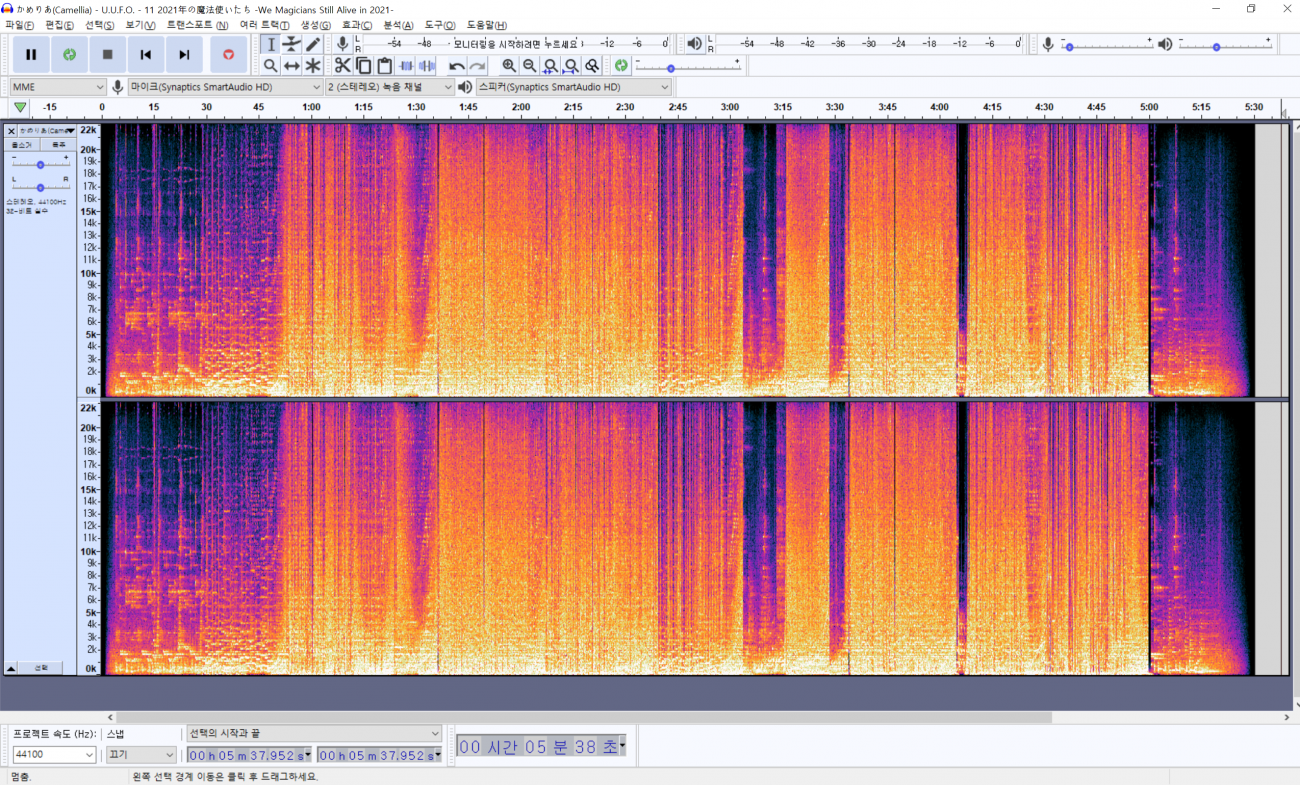Click the Trim audio icon
The image size is (1300, 785).
tap(406, 66)
